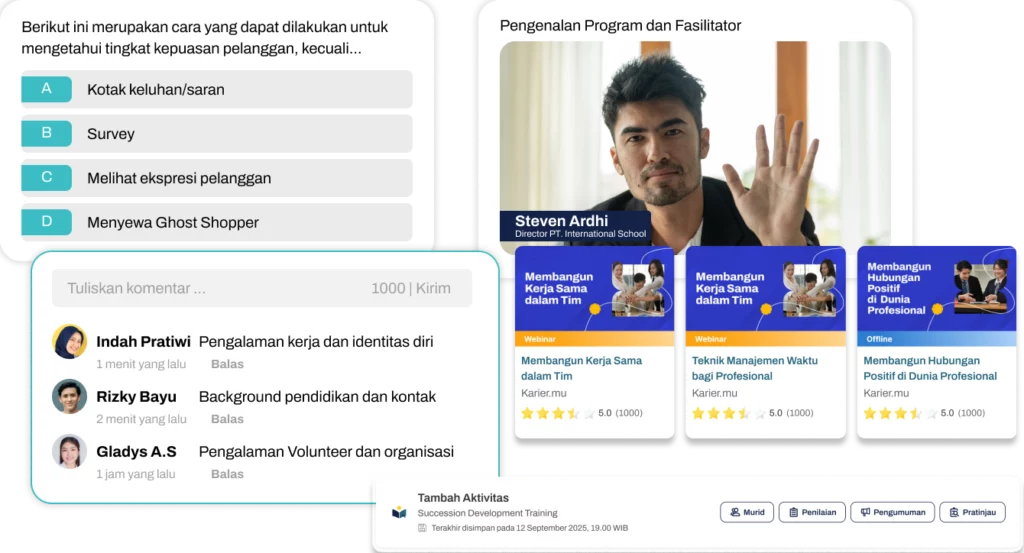Click the Pratinjau preview button
This screenshot has width=1024, height=553.
(972, 512)
